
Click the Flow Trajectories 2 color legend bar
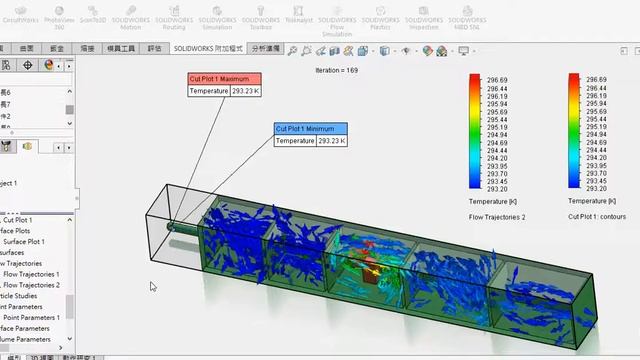(475, 131)
